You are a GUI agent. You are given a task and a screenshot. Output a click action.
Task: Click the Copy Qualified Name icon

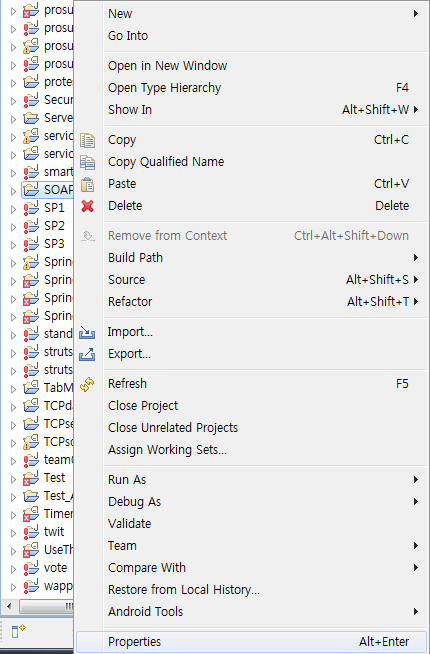pyautogui.click(x=88, y=162)
